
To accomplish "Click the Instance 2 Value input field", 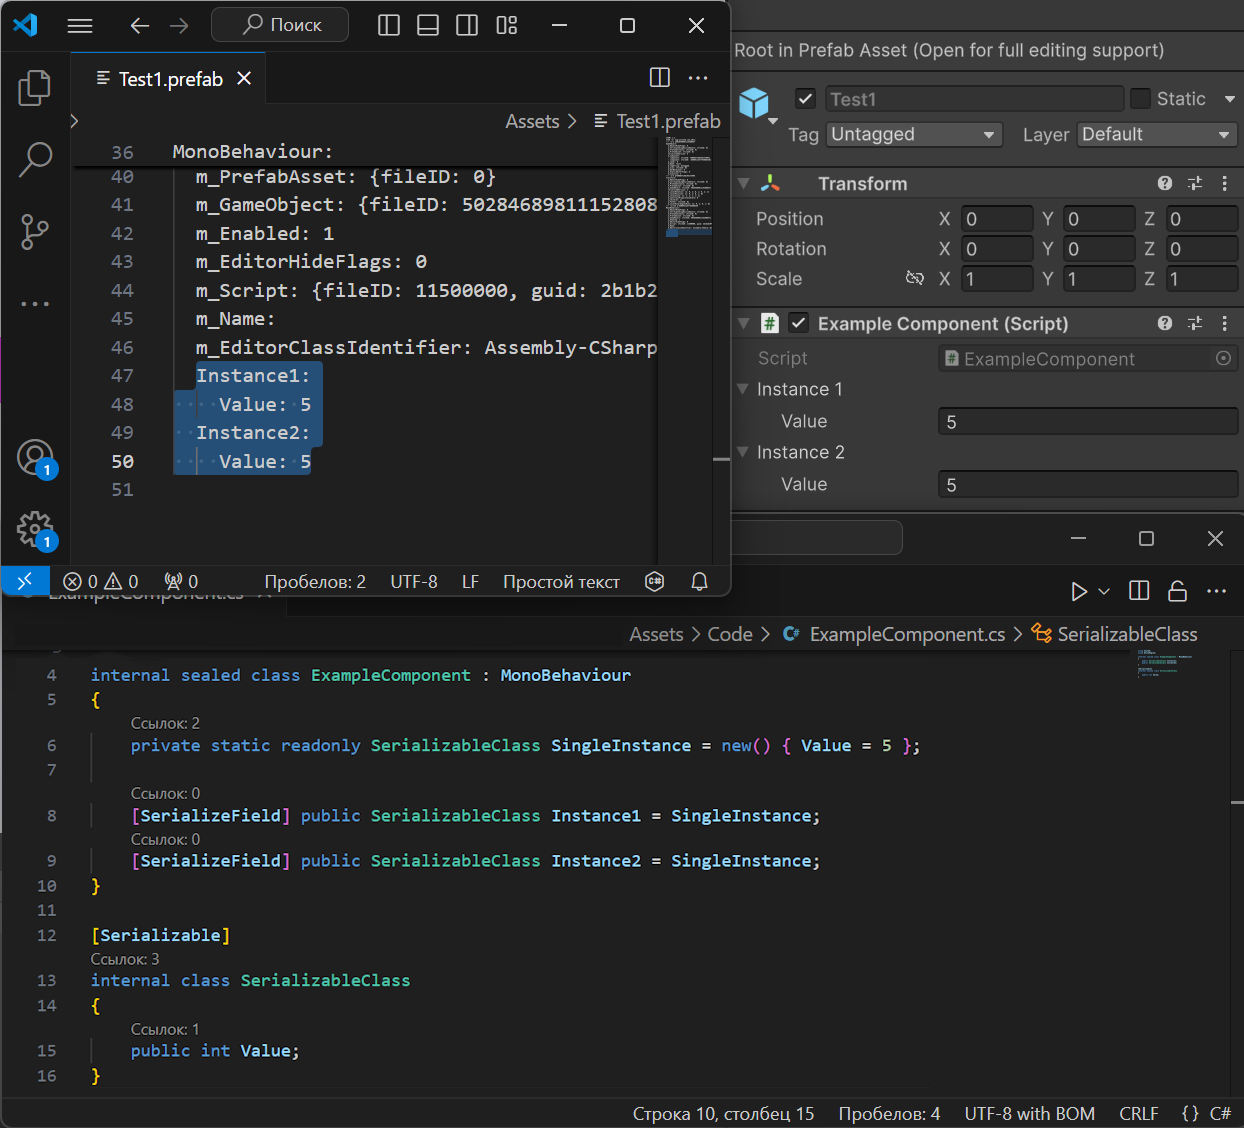I will [1087, 485].
